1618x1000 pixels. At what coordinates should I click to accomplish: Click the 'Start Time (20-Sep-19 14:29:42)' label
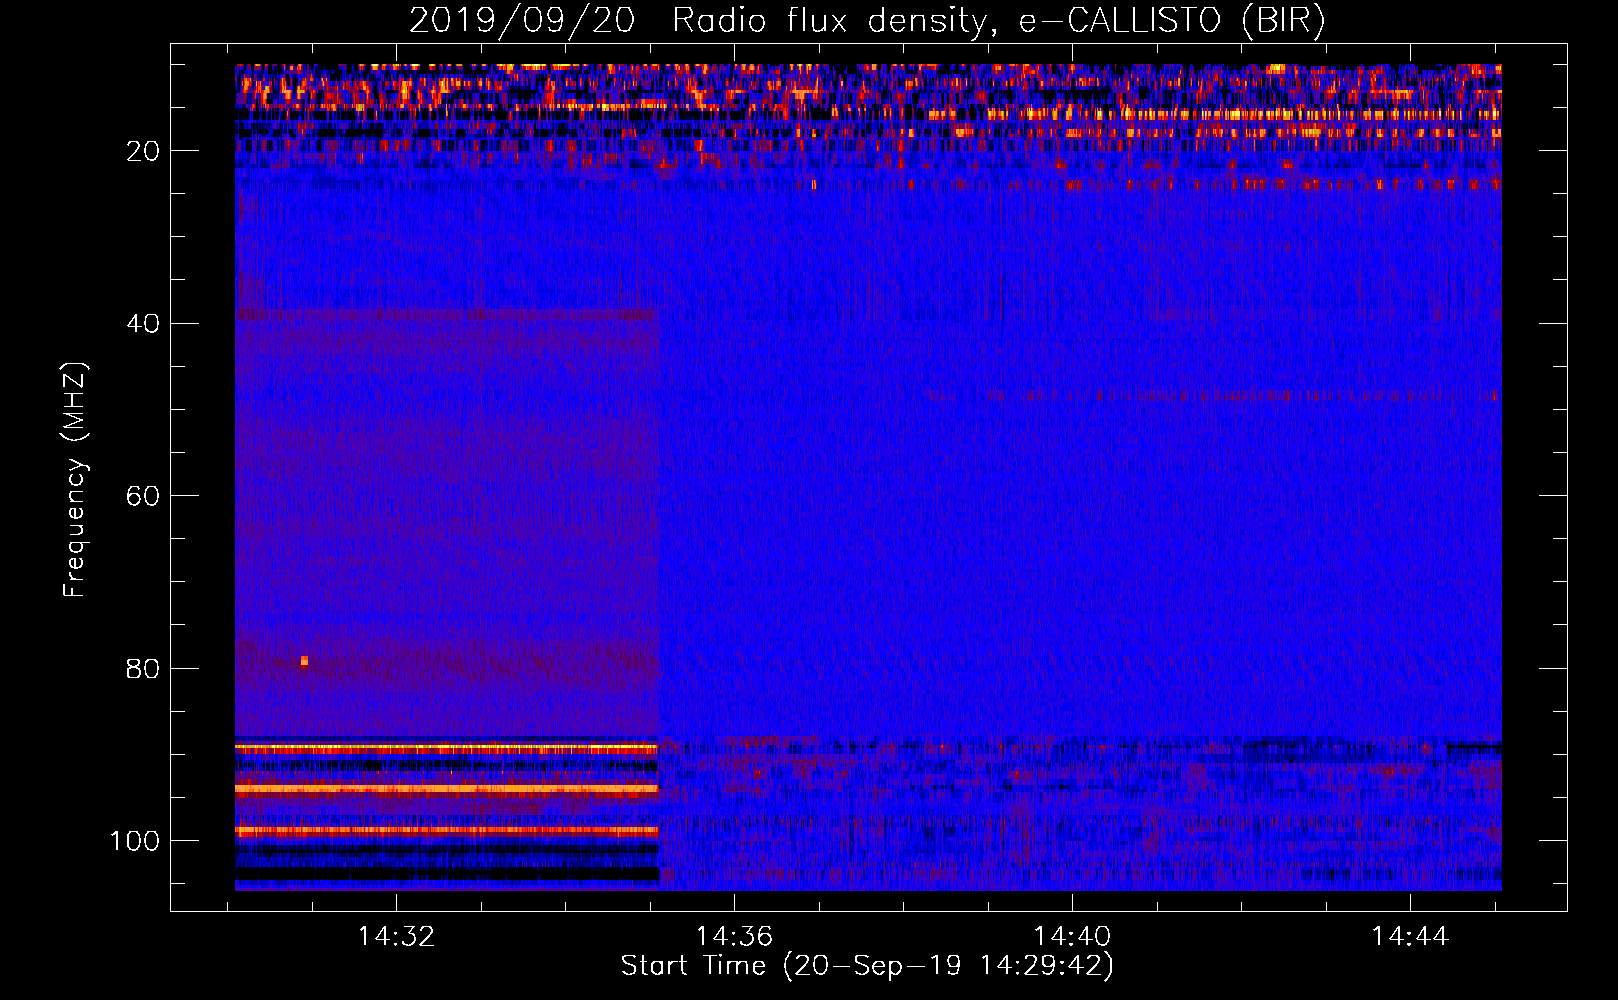(867, 966)
